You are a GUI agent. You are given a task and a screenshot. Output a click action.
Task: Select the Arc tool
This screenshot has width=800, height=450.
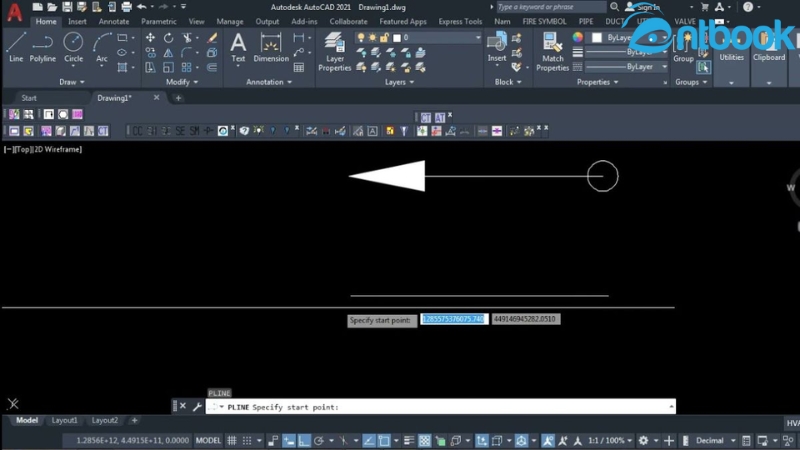coord(102,47)
